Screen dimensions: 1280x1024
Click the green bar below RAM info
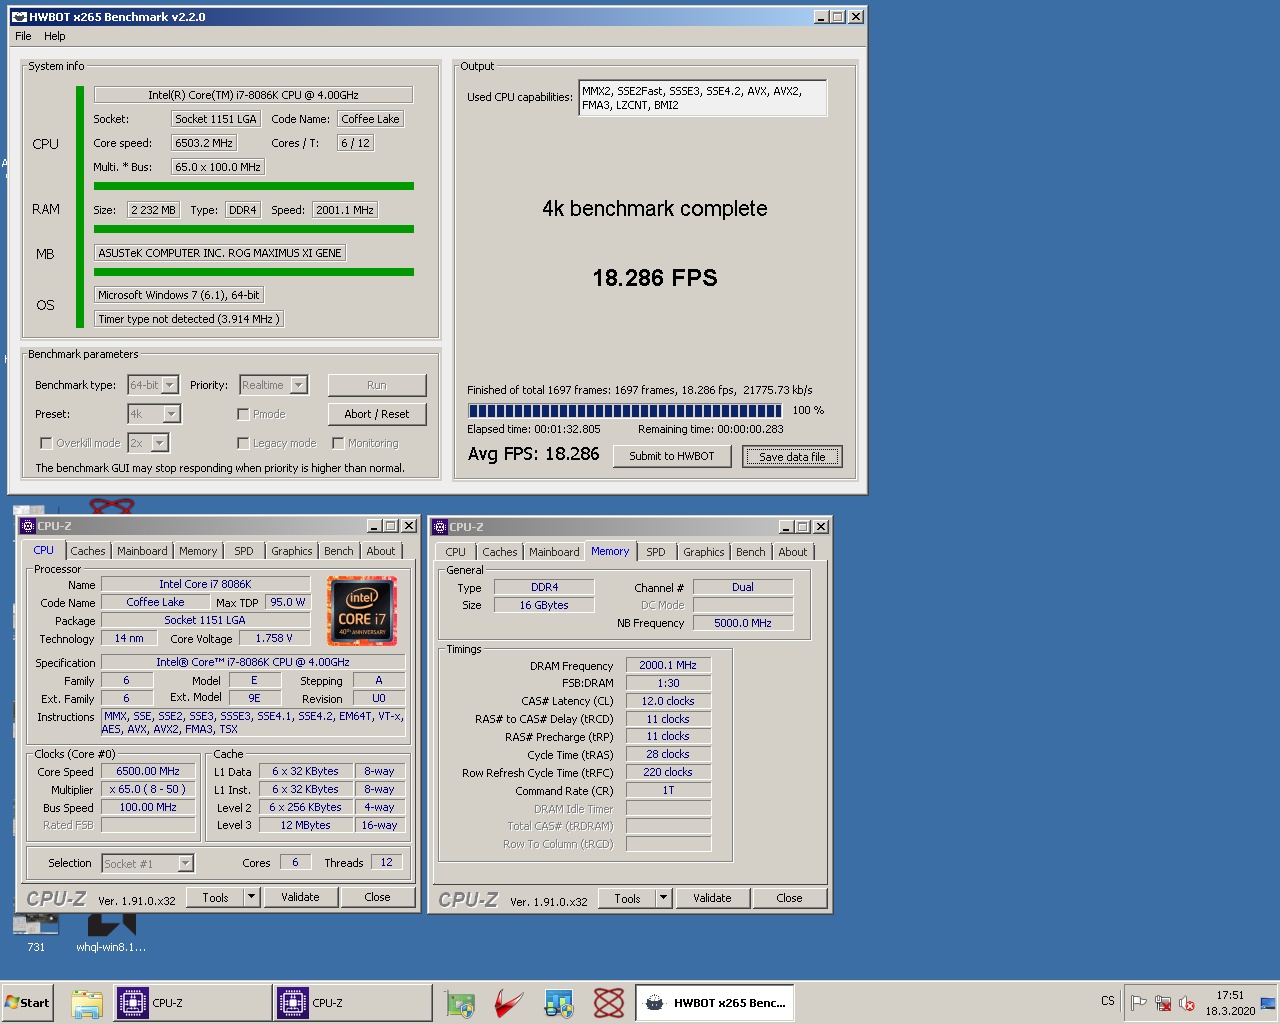click(254, 229)
